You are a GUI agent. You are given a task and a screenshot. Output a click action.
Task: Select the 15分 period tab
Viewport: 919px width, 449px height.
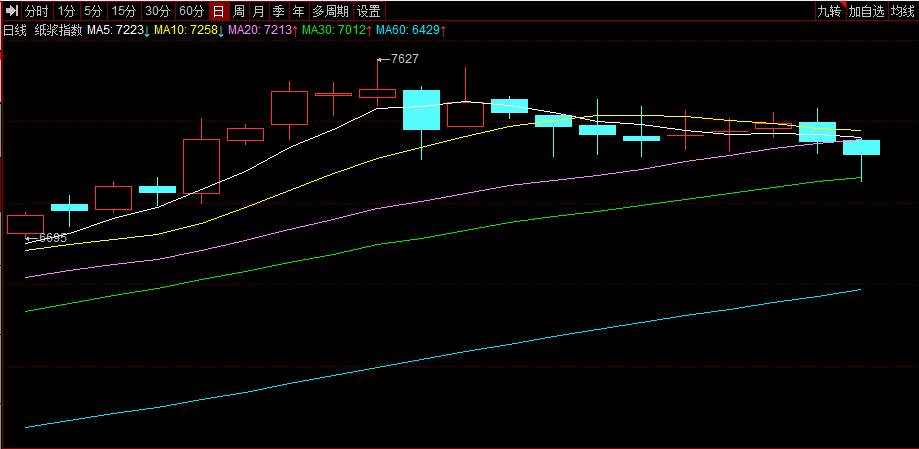[x=124, y=11]
